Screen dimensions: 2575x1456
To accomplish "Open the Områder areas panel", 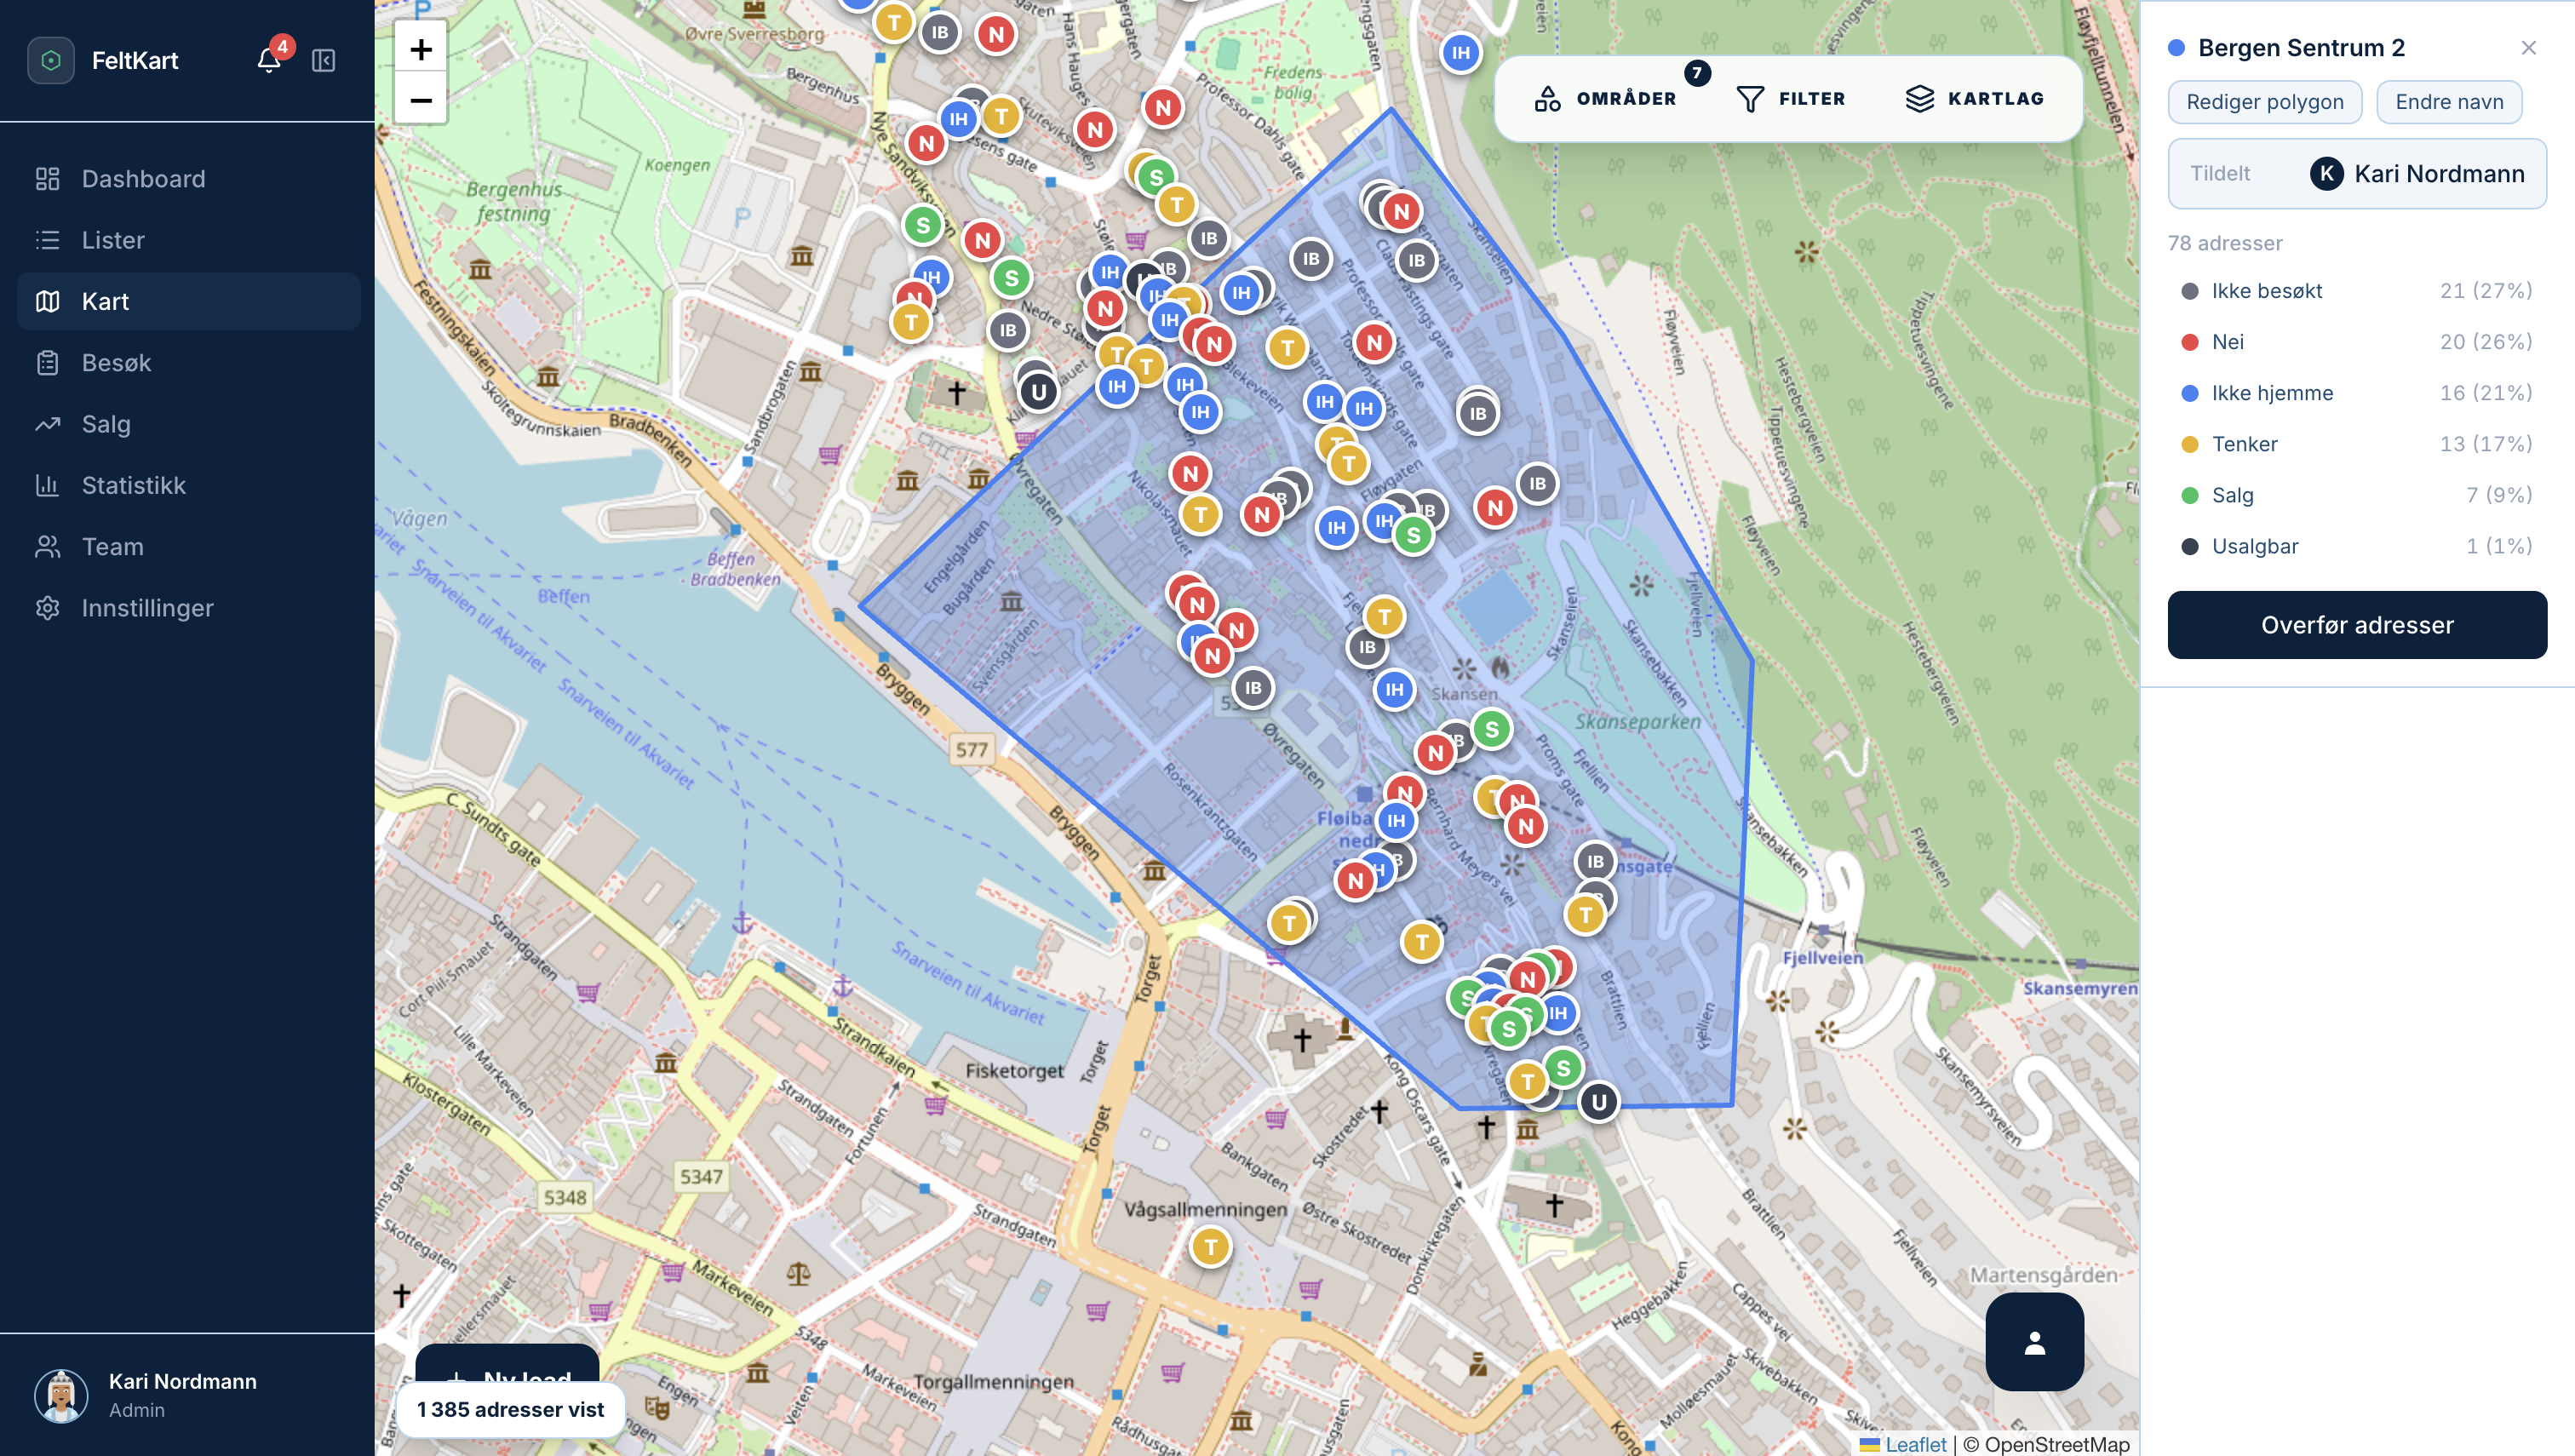I will [1605, 98].
